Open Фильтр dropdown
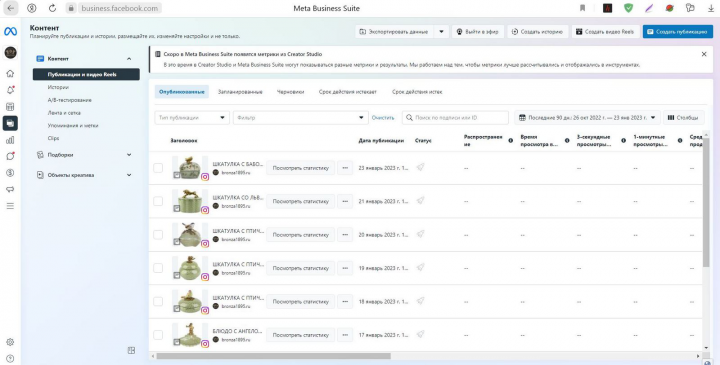 click(x=301, y=118)
